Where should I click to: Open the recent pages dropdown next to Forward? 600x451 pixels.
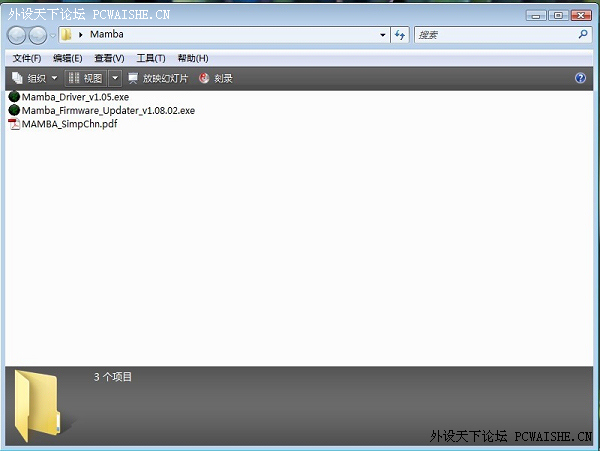point(53,35)
